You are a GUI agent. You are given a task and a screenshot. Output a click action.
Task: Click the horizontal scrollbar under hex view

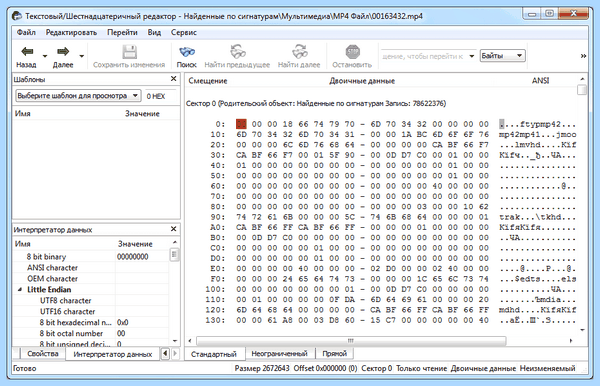[351, 340]
